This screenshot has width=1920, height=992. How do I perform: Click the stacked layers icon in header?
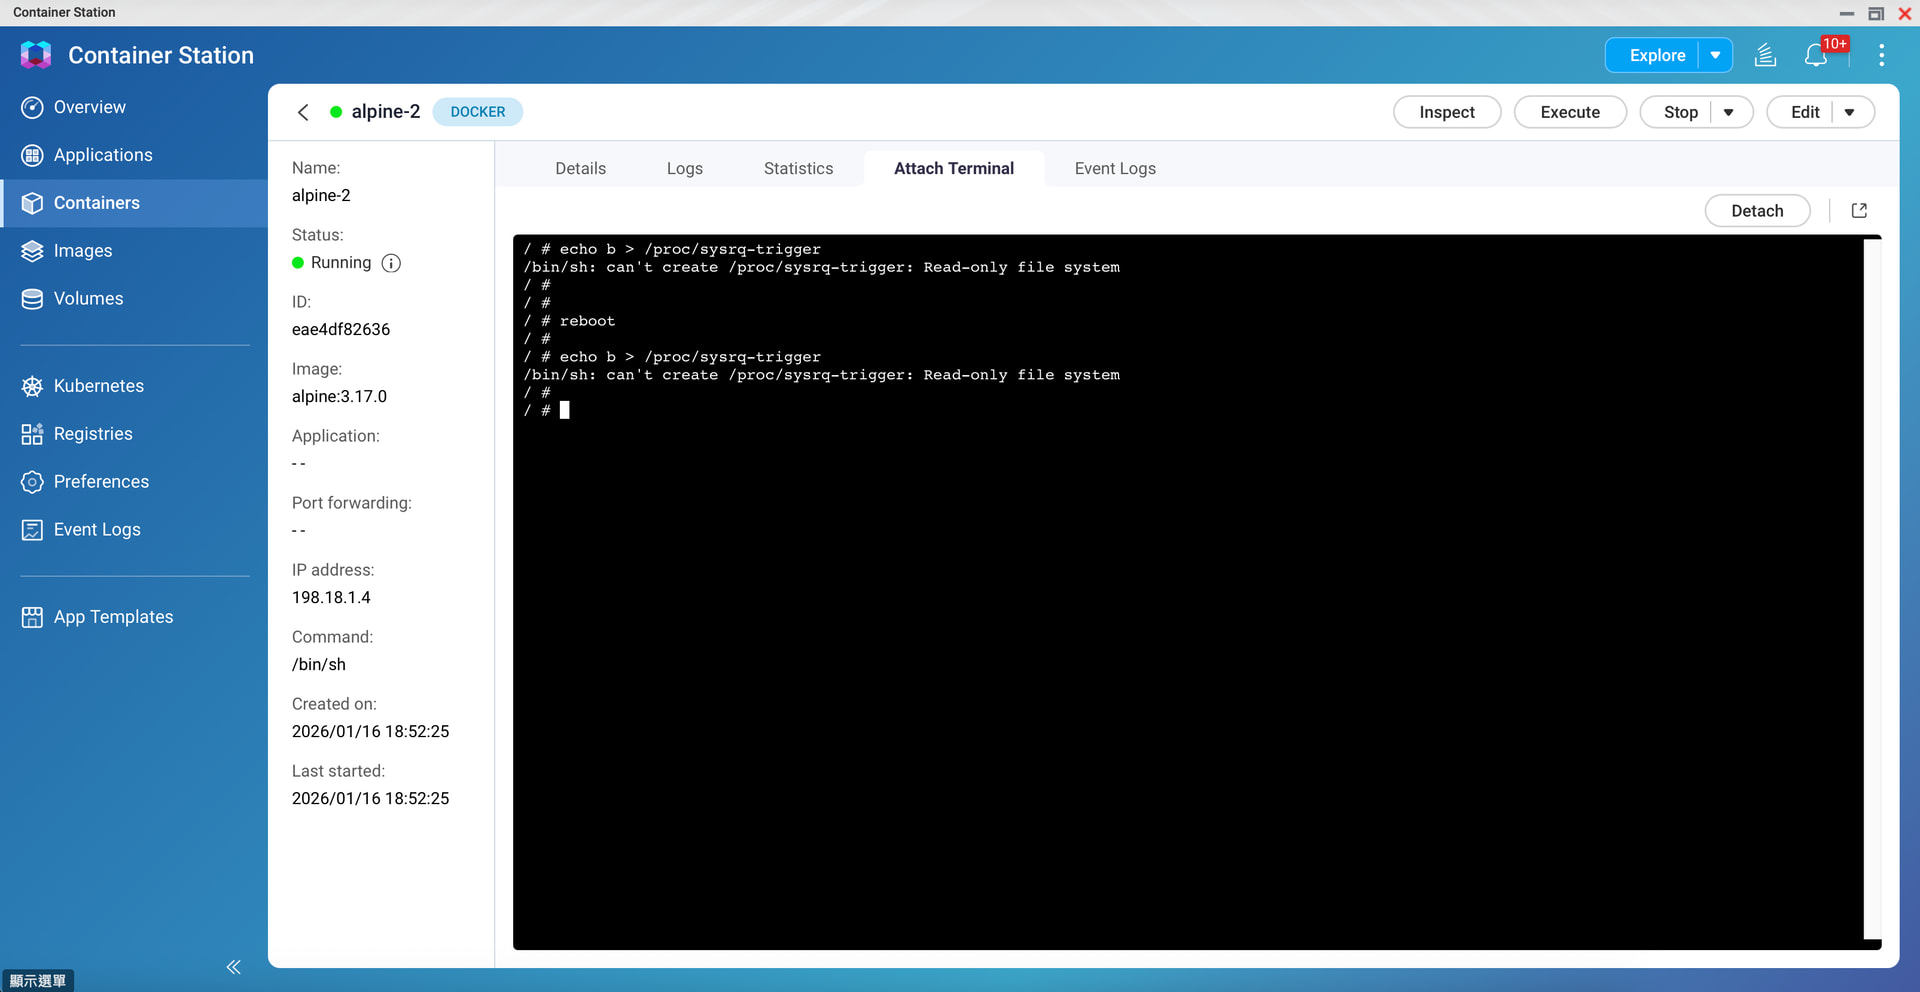click(1765, 56)
